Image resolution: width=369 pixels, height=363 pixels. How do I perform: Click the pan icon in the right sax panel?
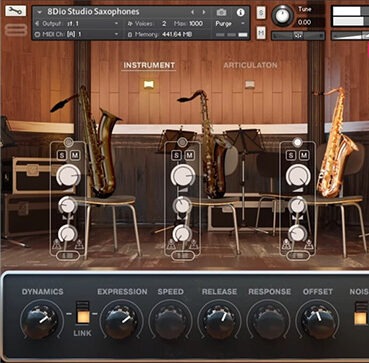click(297, 218)
